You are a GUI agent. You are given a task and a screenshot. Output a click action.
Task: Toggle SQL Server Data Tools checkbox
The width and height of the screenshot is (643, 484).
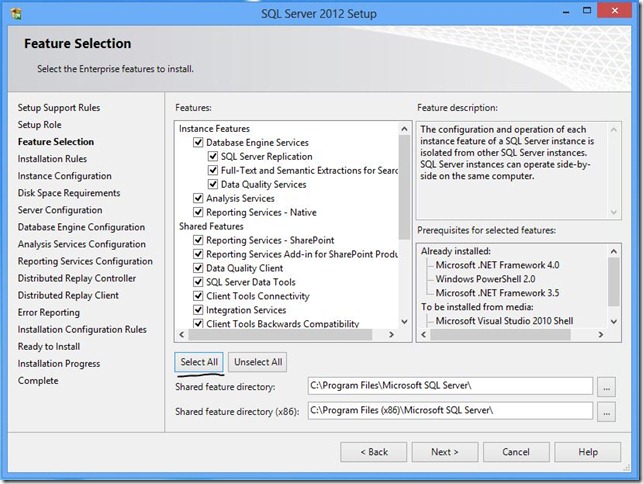point(198,282)
